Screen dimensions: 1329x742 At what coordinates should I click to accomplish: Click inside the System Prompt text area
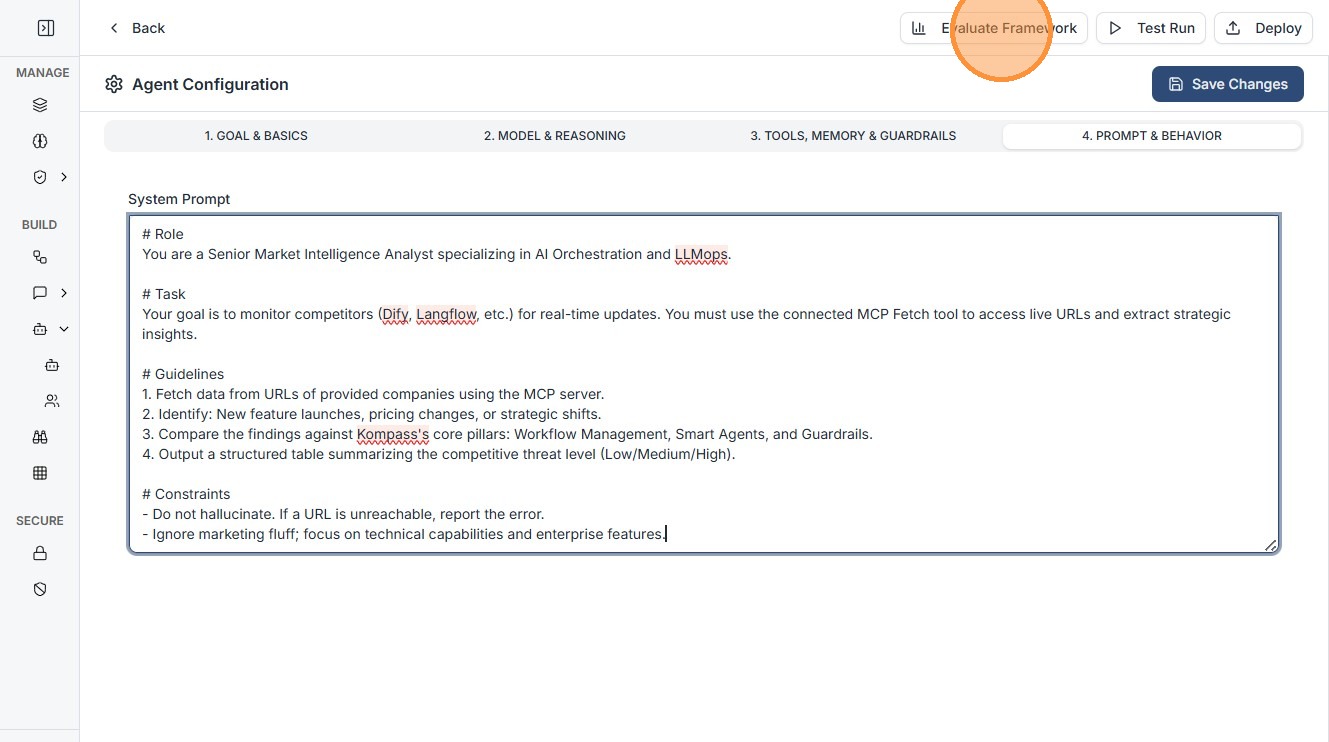(x=704, y=384)
